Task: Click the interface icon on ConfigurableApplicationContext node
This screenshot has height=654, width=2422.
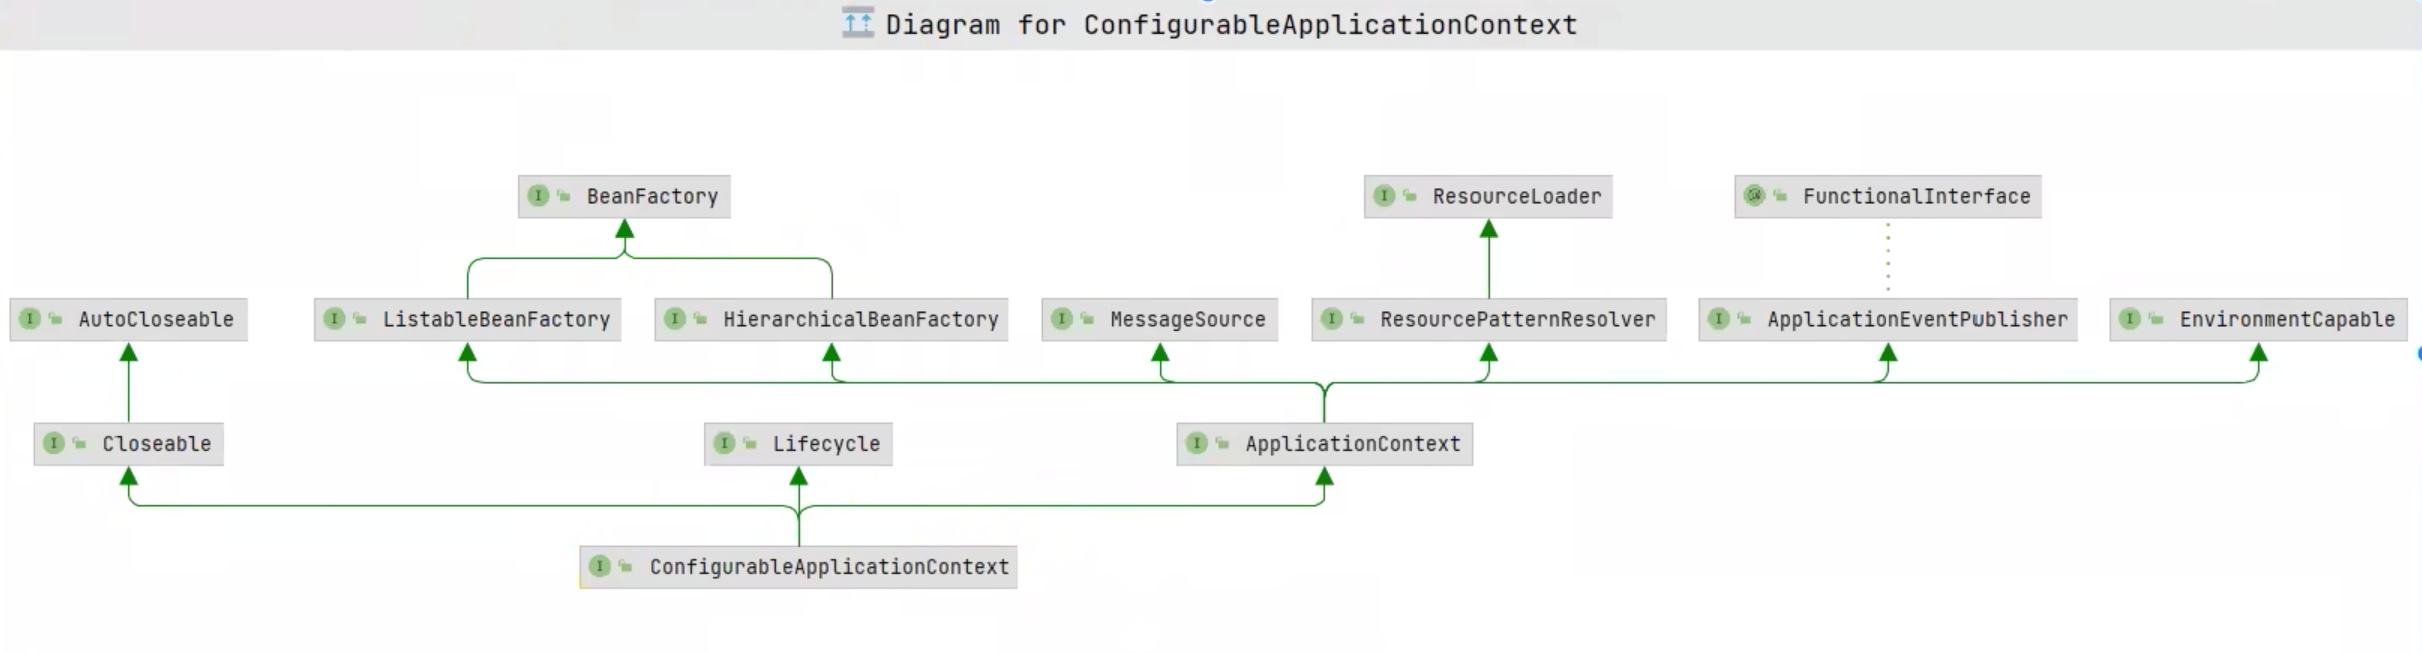Action: (x=600, y=567)
